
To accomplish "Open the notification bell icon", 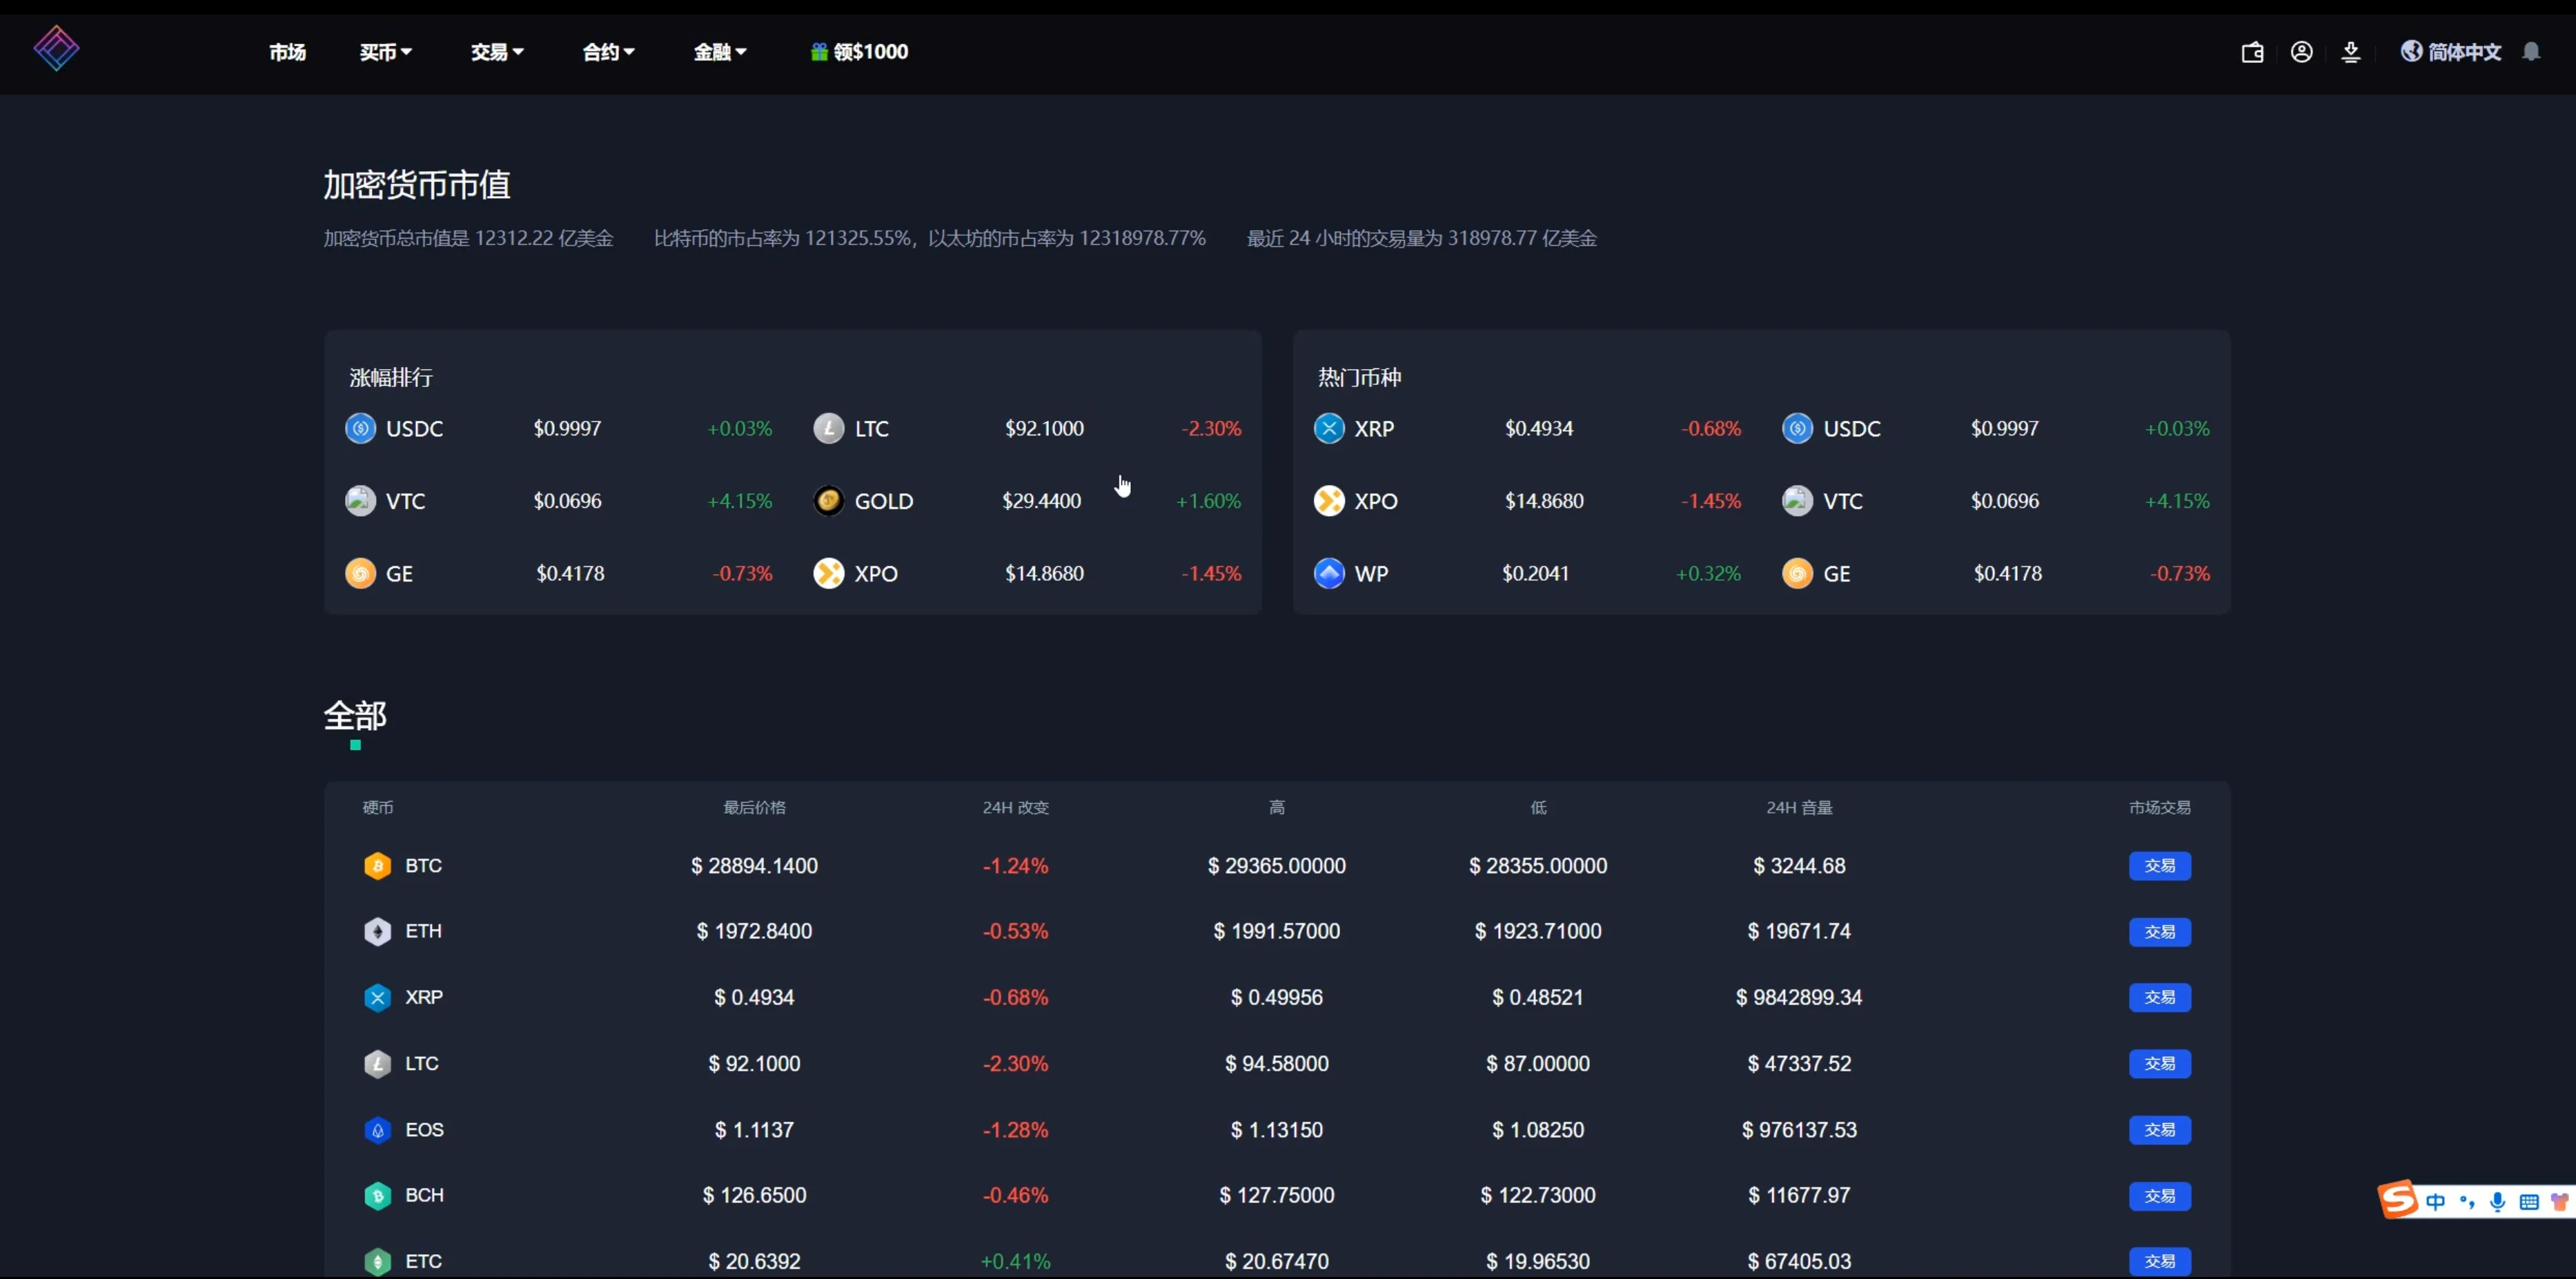I will pyautogui.click(x=2531, y=52).
